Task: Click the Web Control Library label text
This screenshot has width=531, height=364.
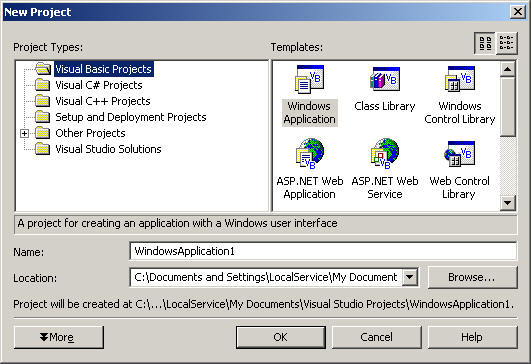Action: click(x=460, y=188)
